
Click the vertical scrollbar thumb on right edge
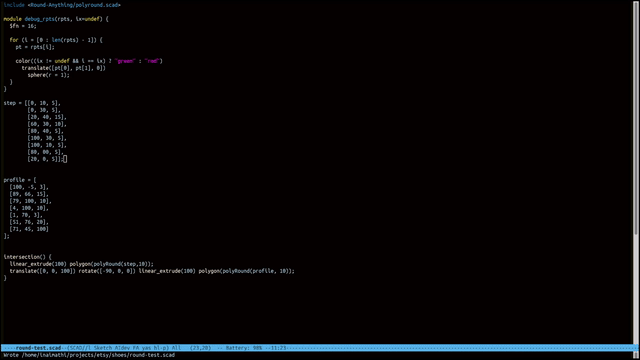[636, 118]
